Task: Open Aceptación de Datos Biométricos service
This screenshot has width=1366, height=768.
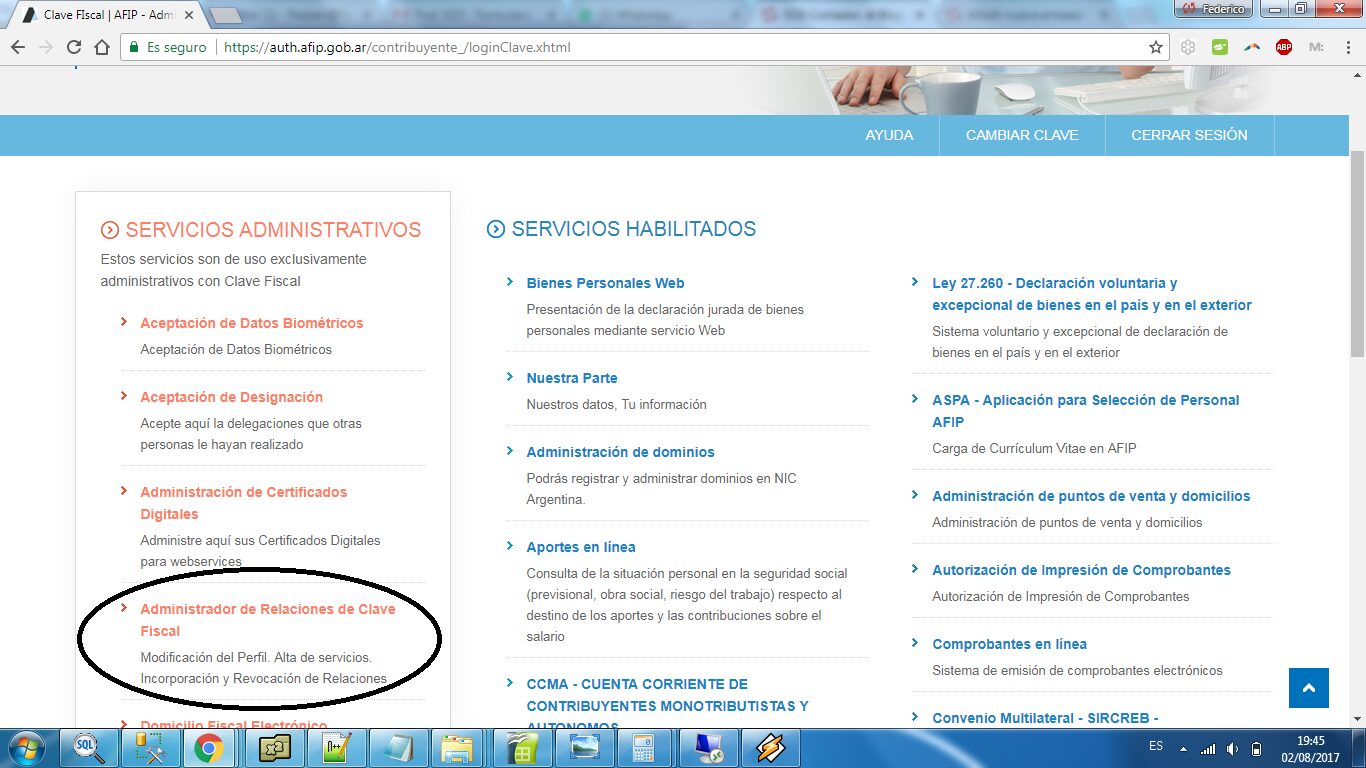Action: pos(252,323)
